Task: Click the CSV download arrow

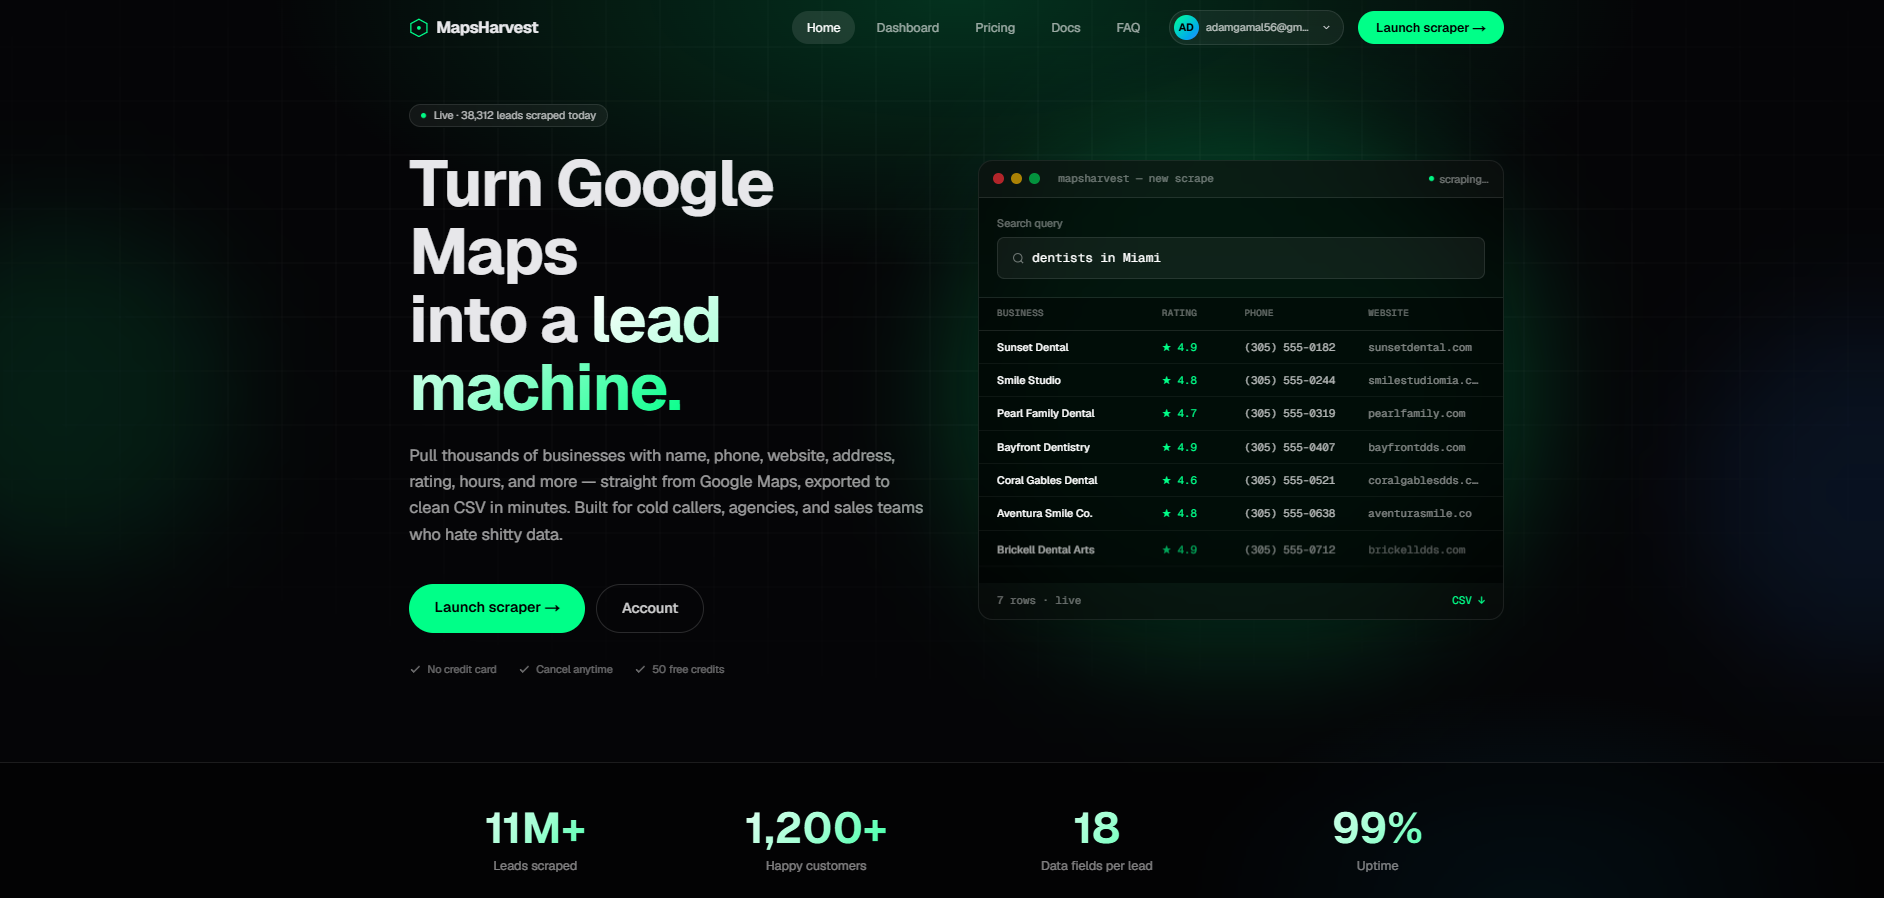Action: pos(1481,601)
